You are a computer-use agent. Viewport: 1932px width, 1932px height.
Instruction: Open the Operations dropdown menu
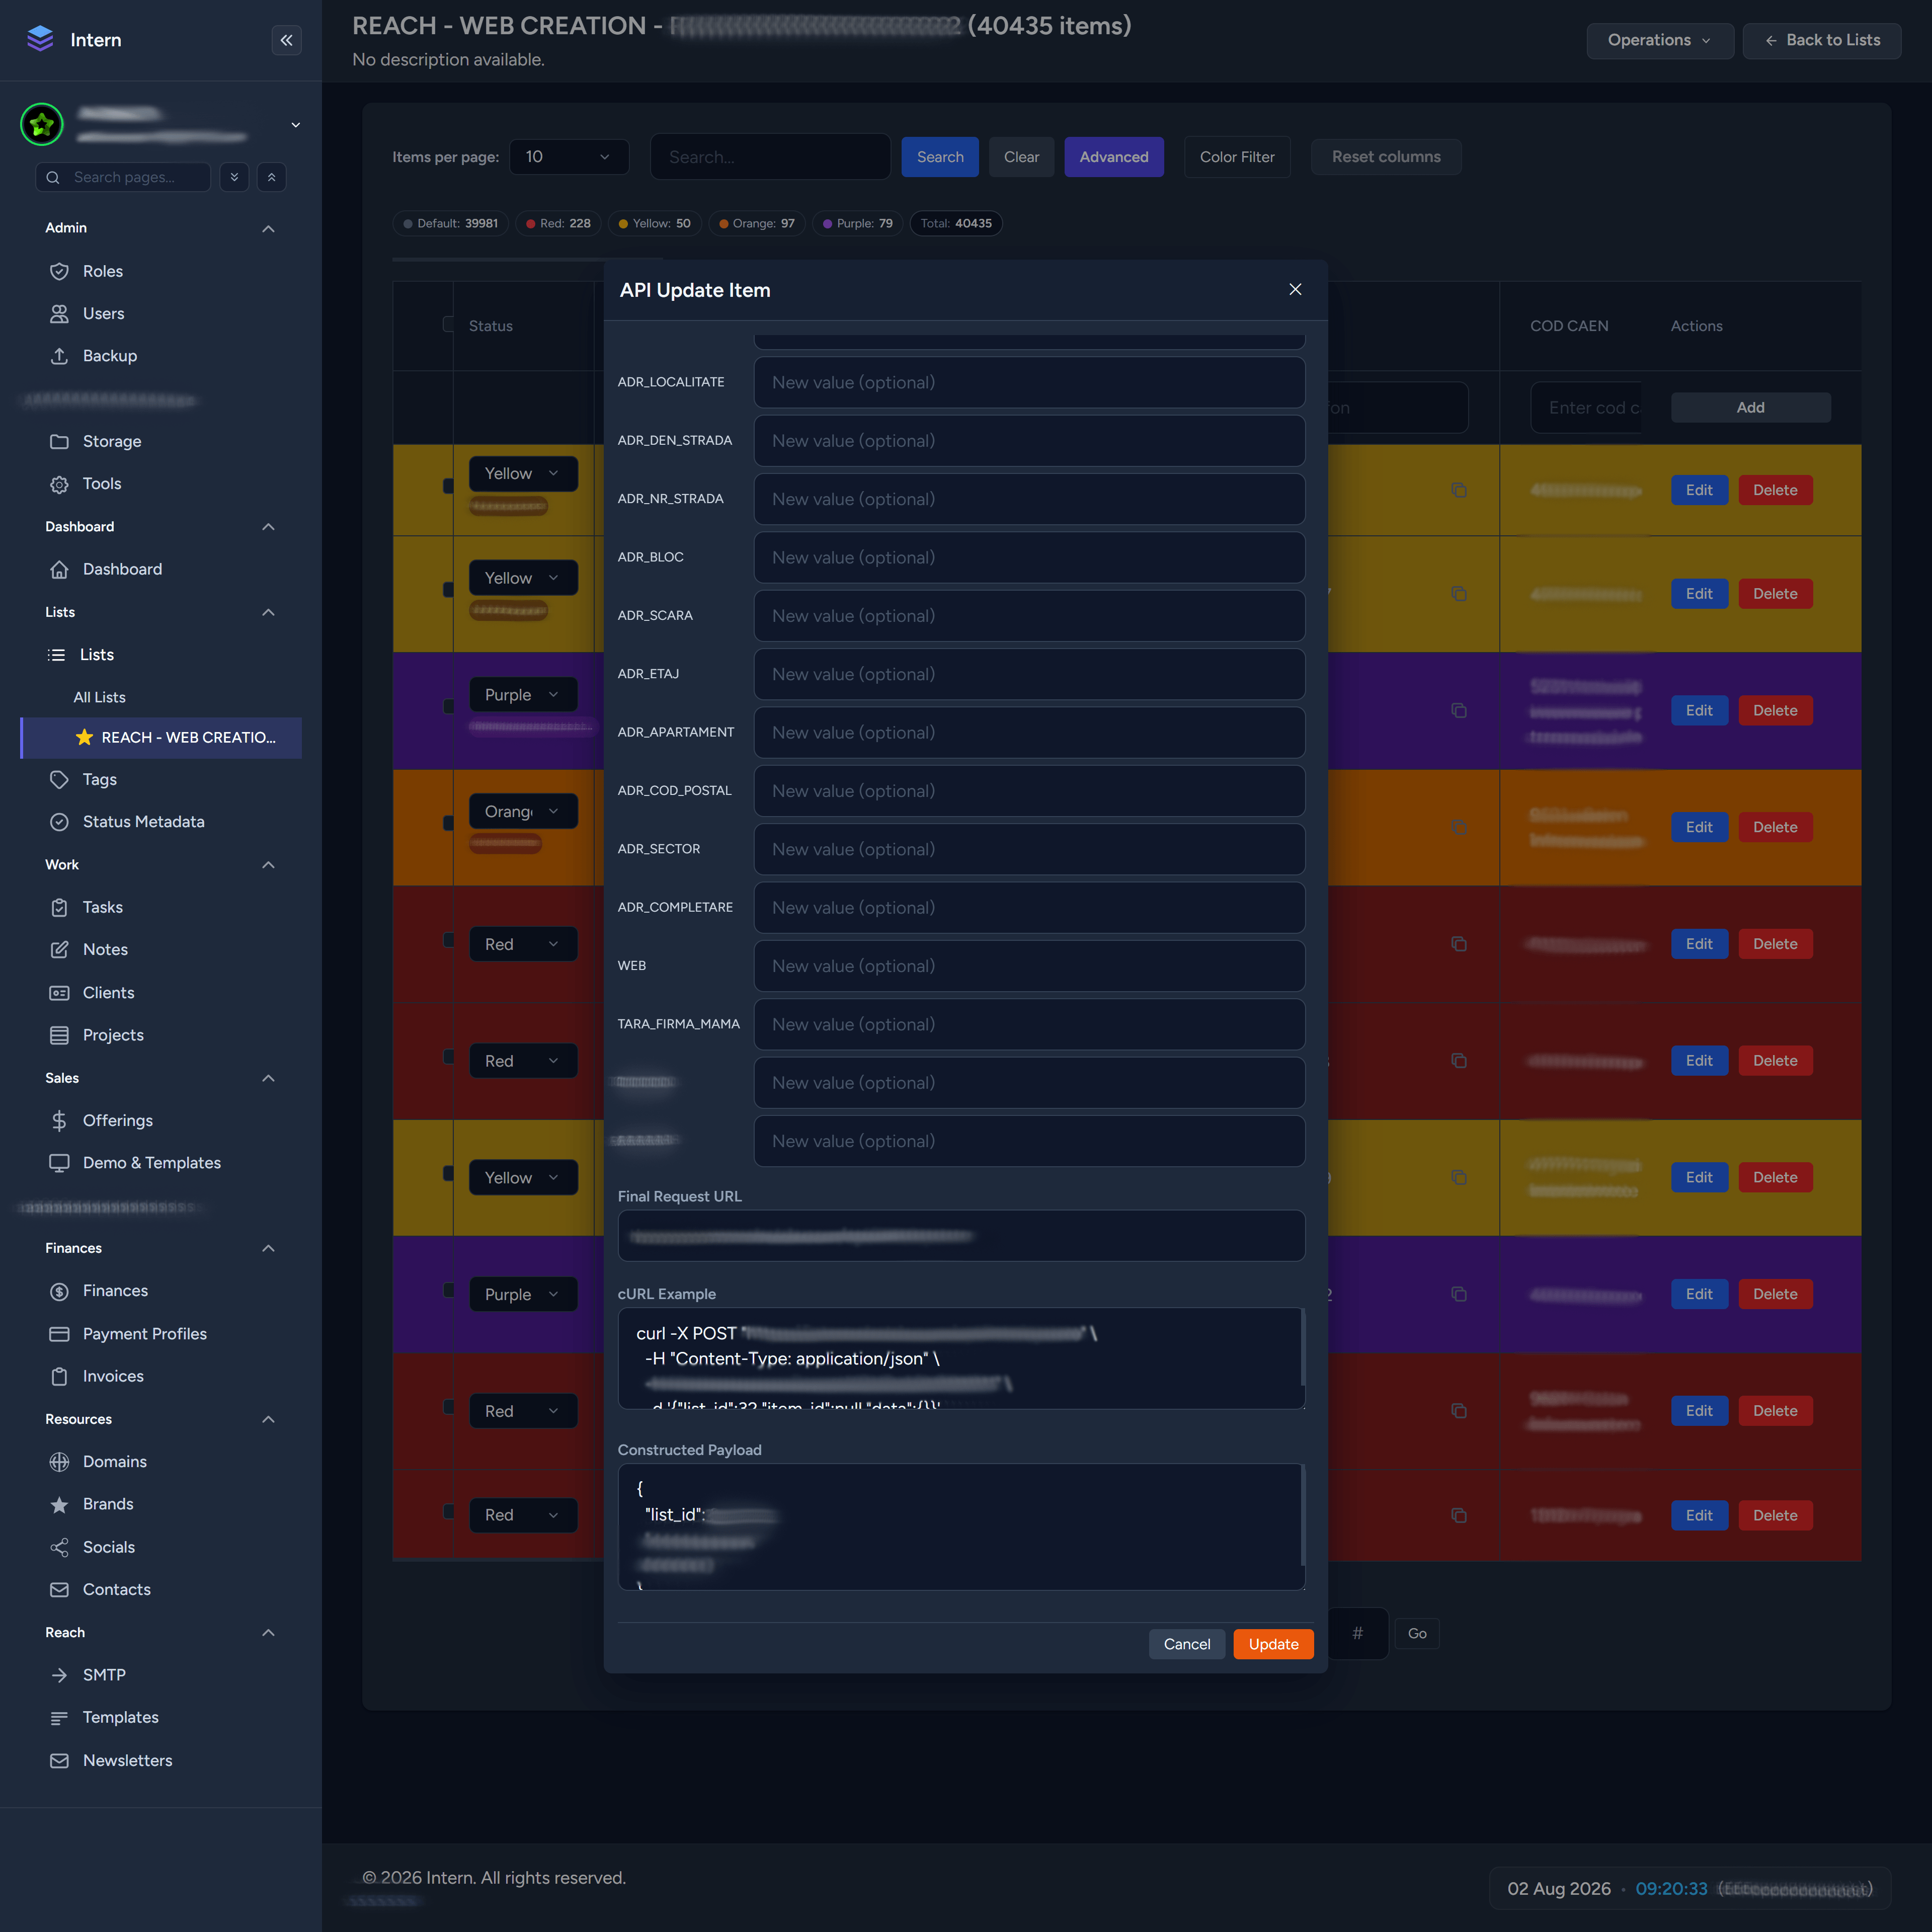1659,40
